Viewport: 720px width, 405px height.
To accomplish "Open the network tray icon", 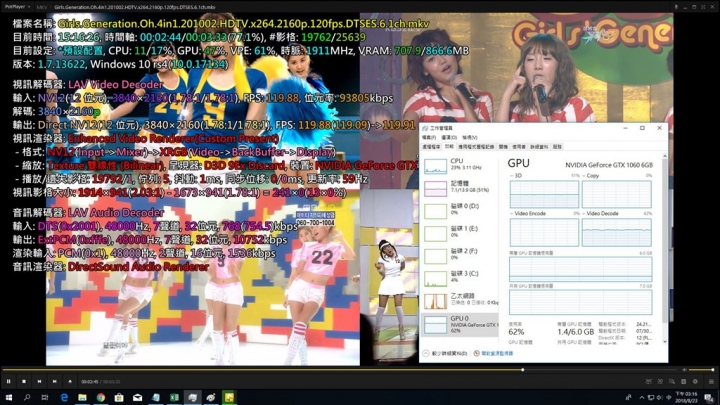I will 651,397.
